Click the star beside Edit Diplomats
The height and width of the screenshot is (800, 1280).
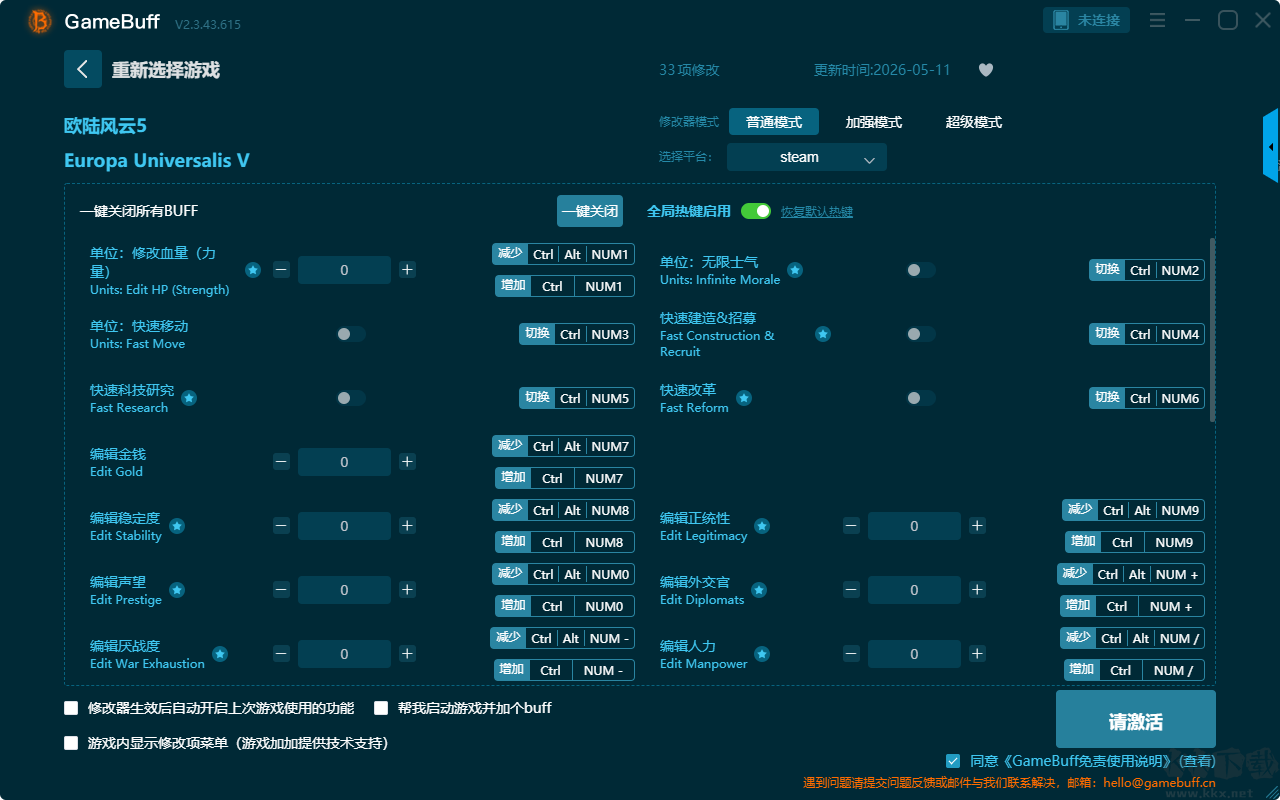coord(759,590)
